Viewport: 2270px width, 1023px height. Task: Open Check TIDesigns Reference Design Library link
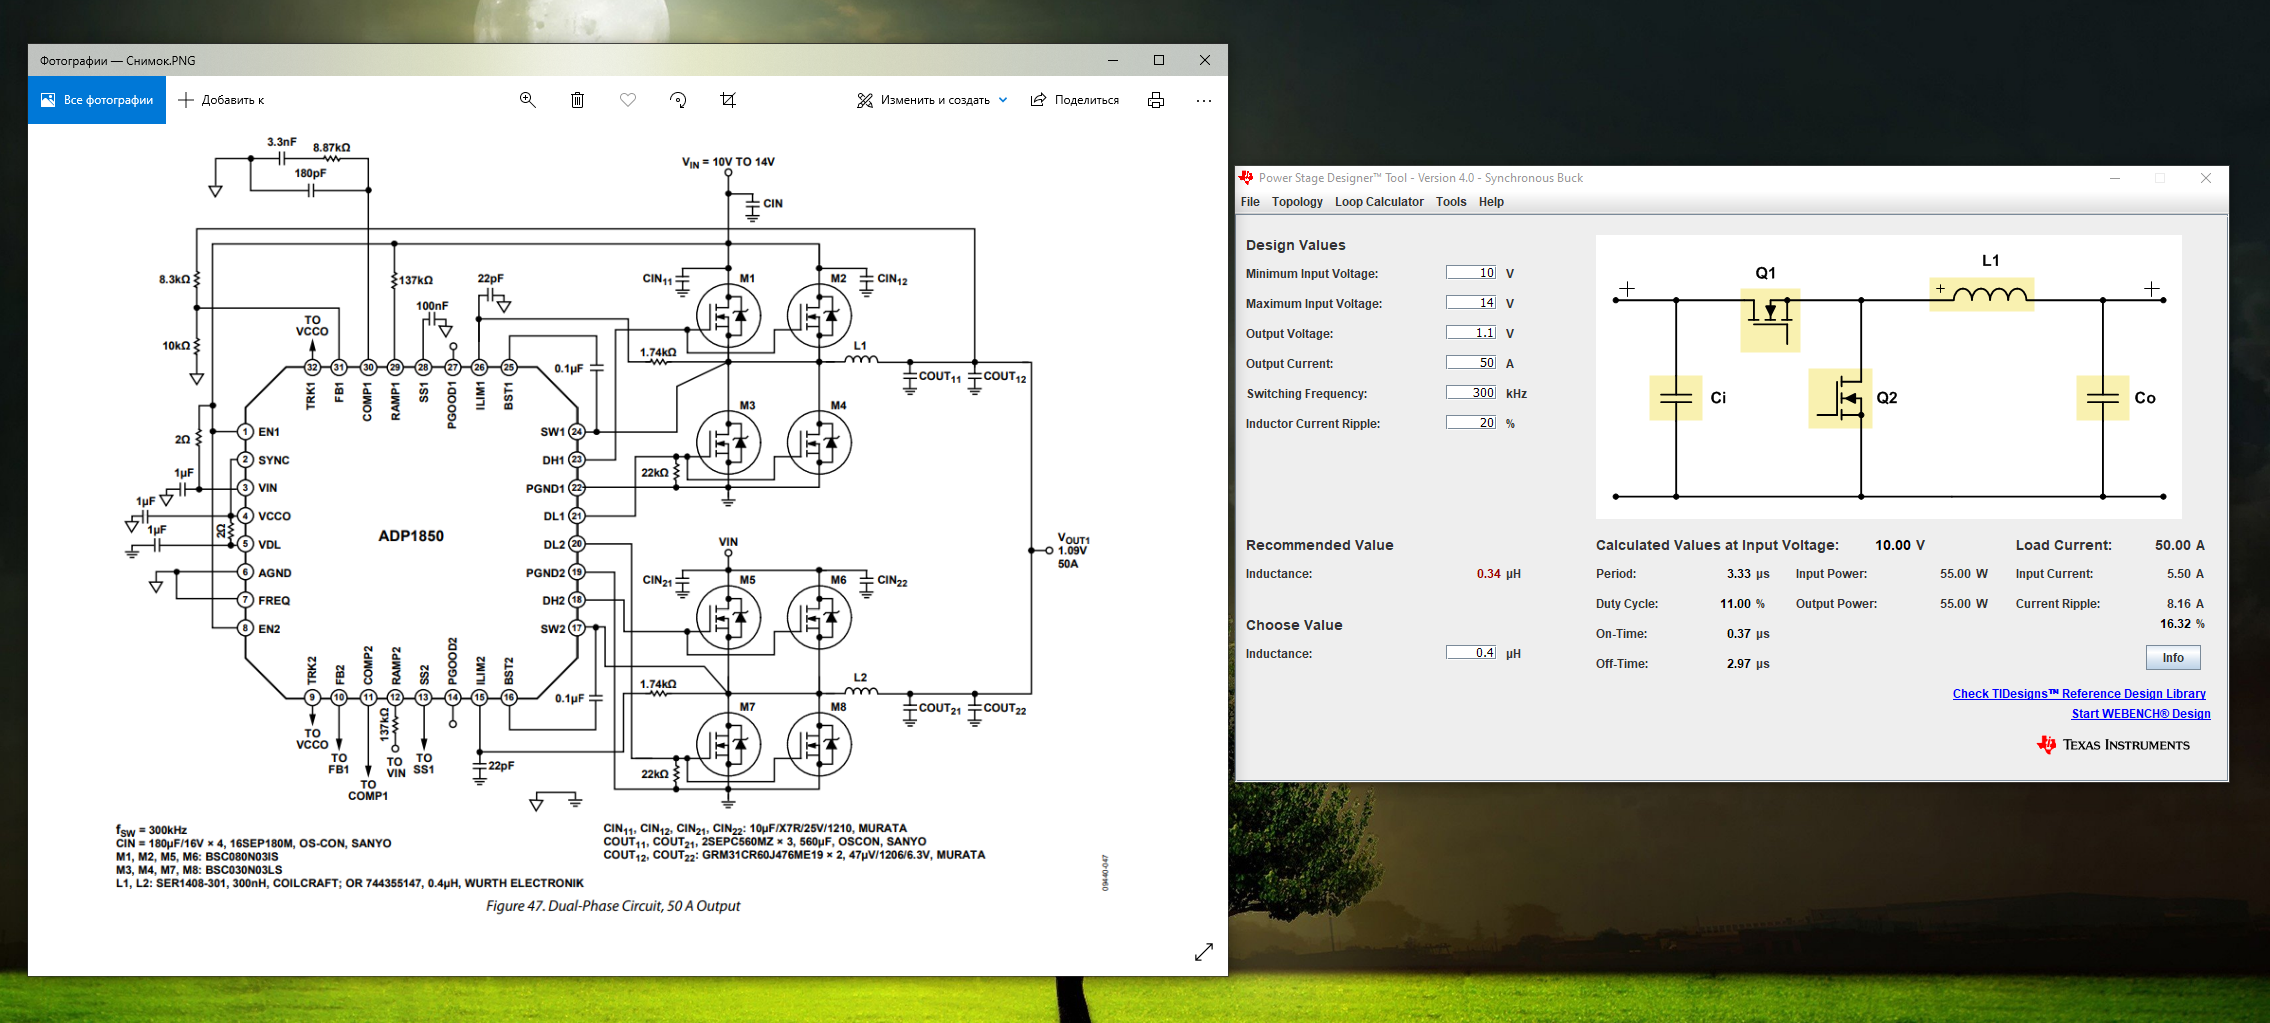[x=2079, y=694]
